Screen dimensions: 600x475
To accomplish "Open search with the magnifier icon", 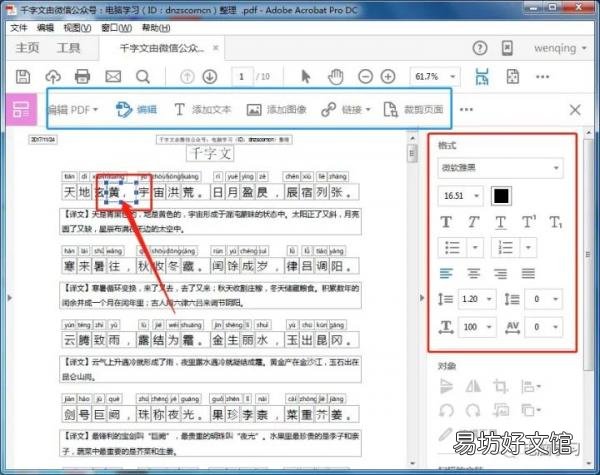I will coord(143,77).
